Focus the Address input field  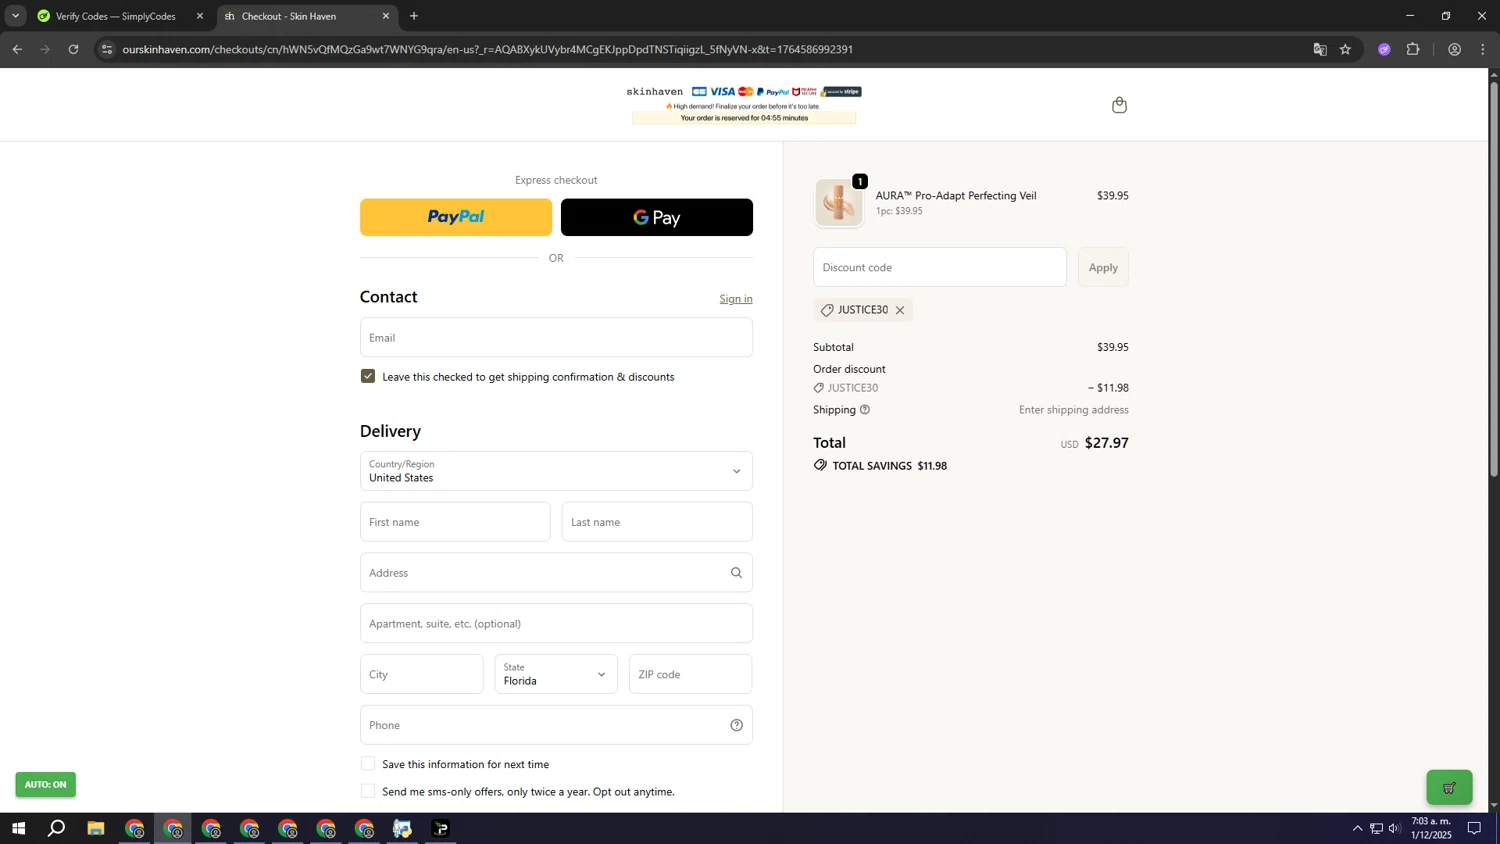point(556,573)
